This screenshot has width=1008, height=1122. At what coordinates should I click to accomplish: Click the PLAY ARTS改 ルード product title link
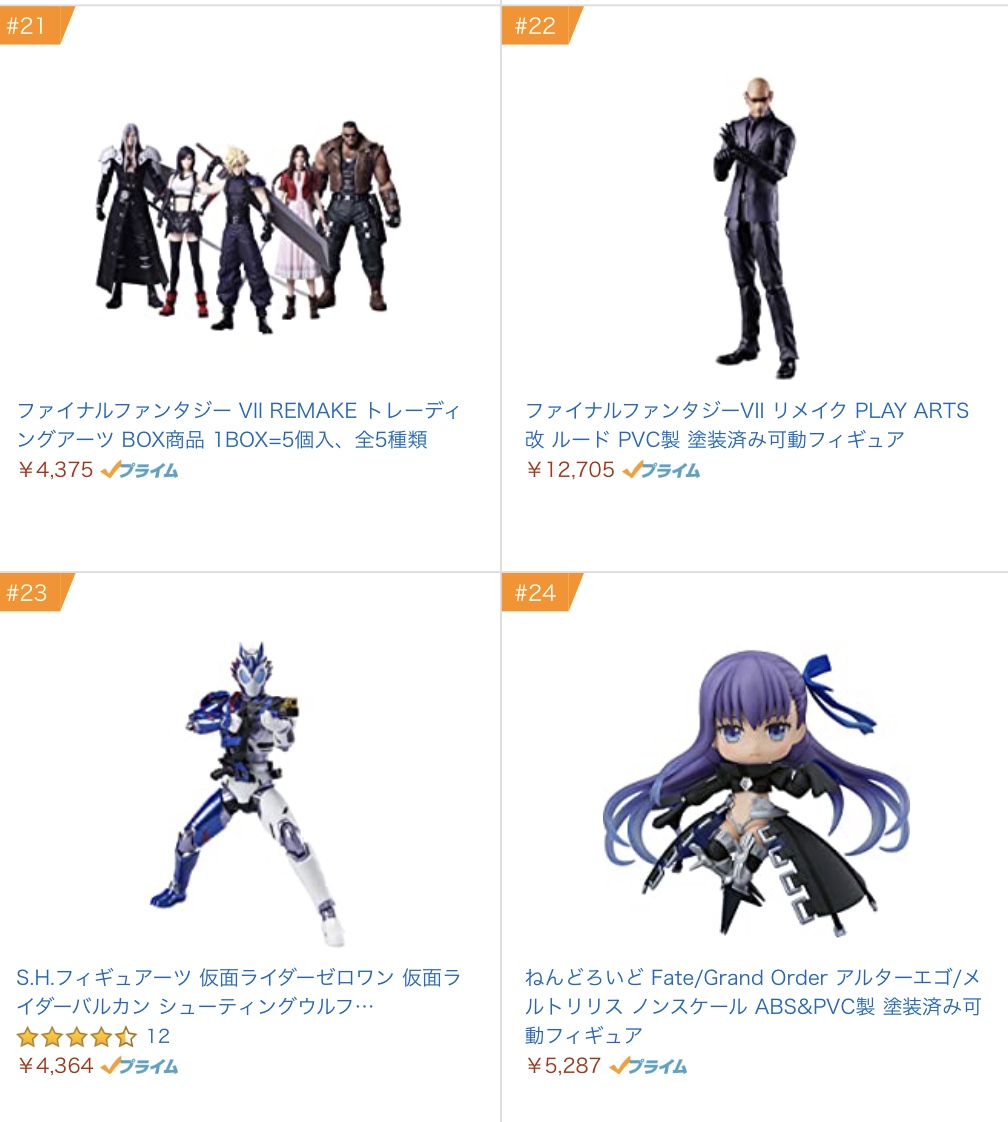coord(747,425)
